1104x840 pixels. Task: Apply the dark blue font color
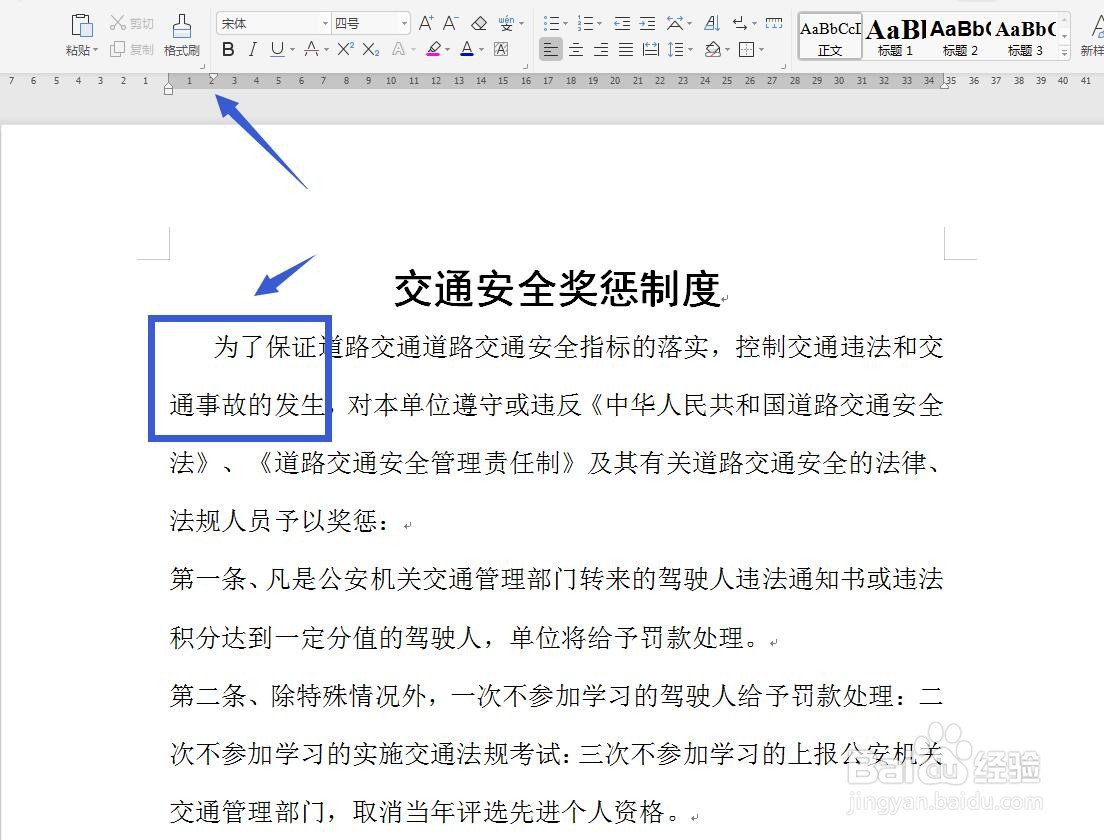tap(467, 49)
